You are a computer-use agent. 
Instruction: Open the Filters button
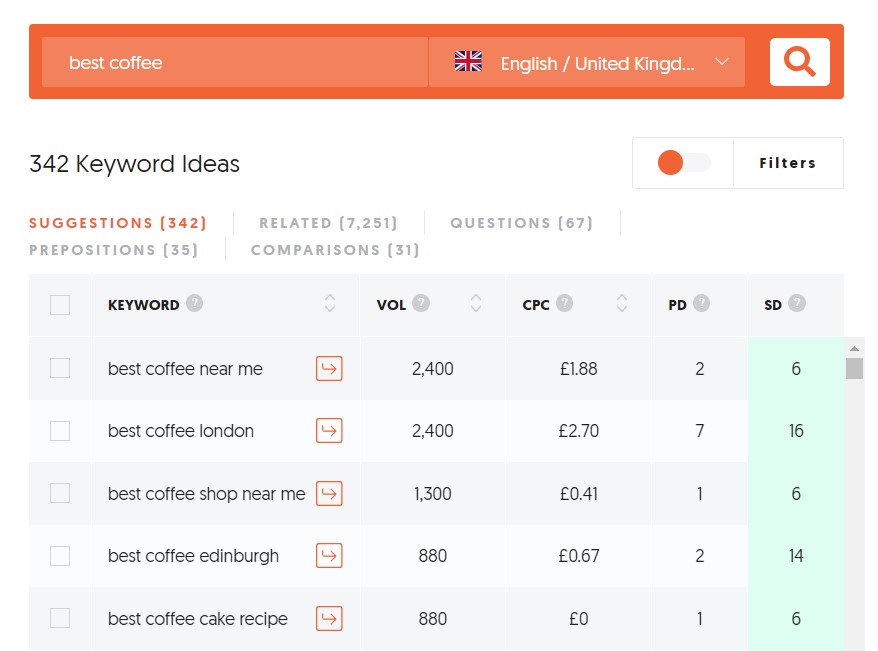point(787,163)
